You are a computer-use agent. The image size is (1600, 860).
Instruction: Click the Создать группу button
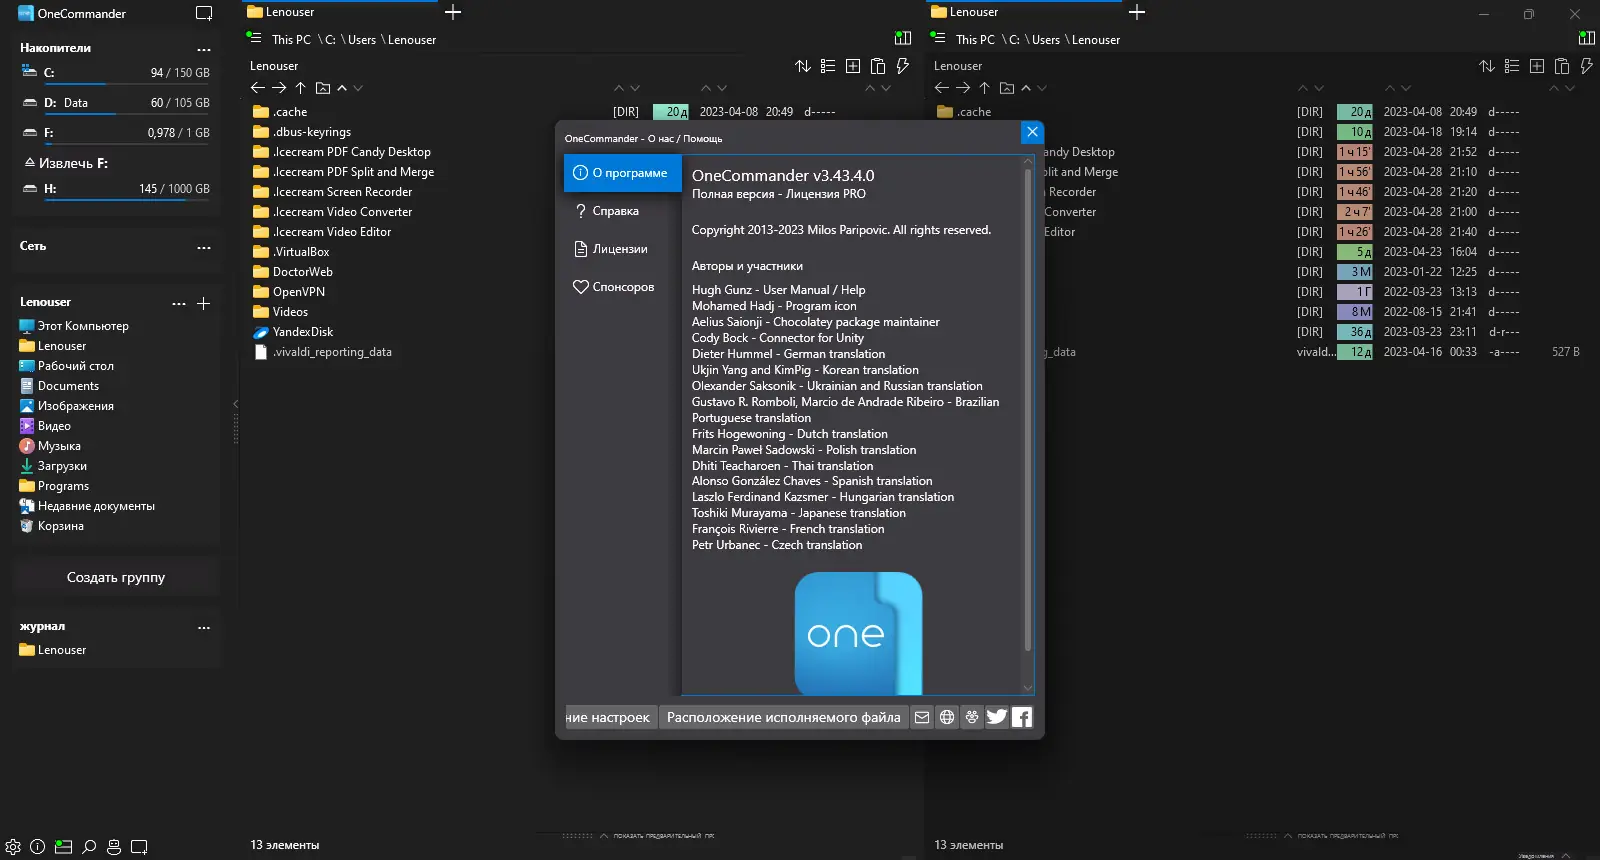coord(116,577)
